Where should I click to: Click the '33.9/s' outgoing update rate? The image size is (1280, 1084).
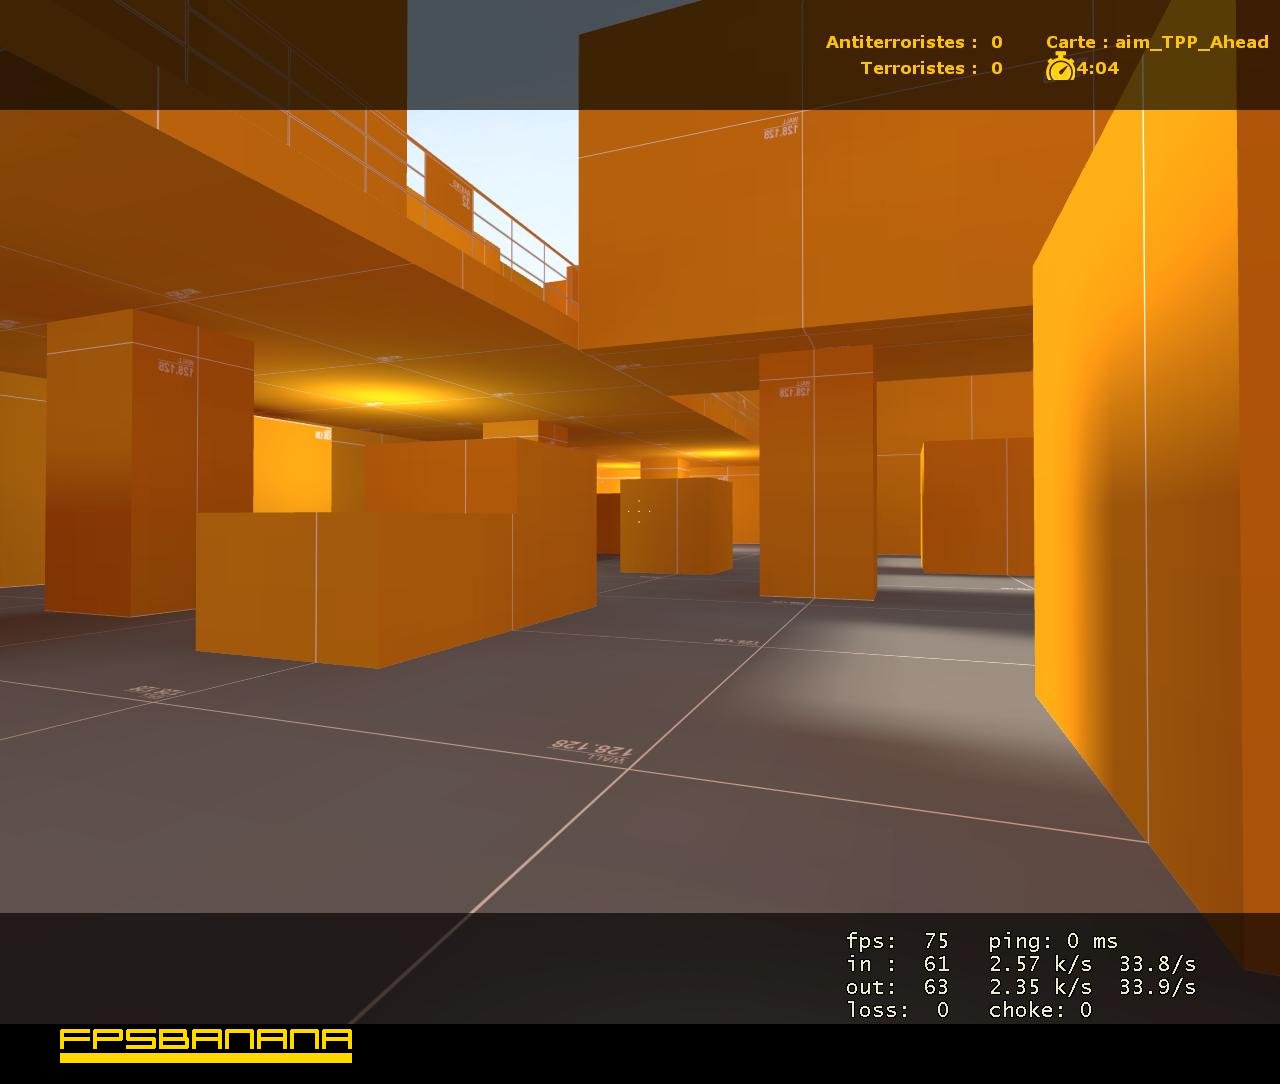point(1158,987)
